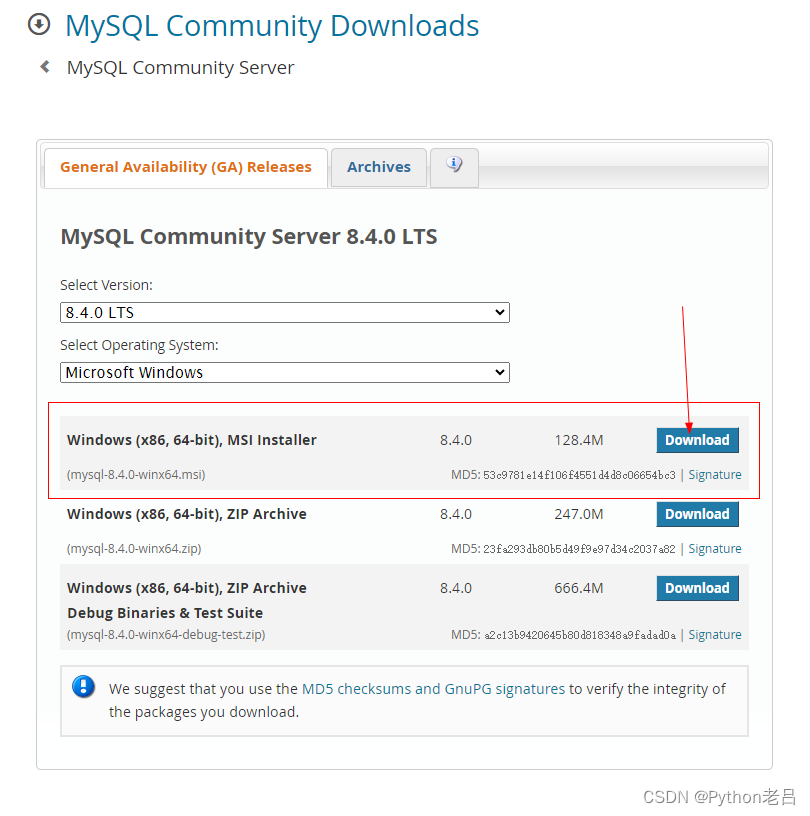
Task: Download the MSI Installer package
Action: pos(697,440)
